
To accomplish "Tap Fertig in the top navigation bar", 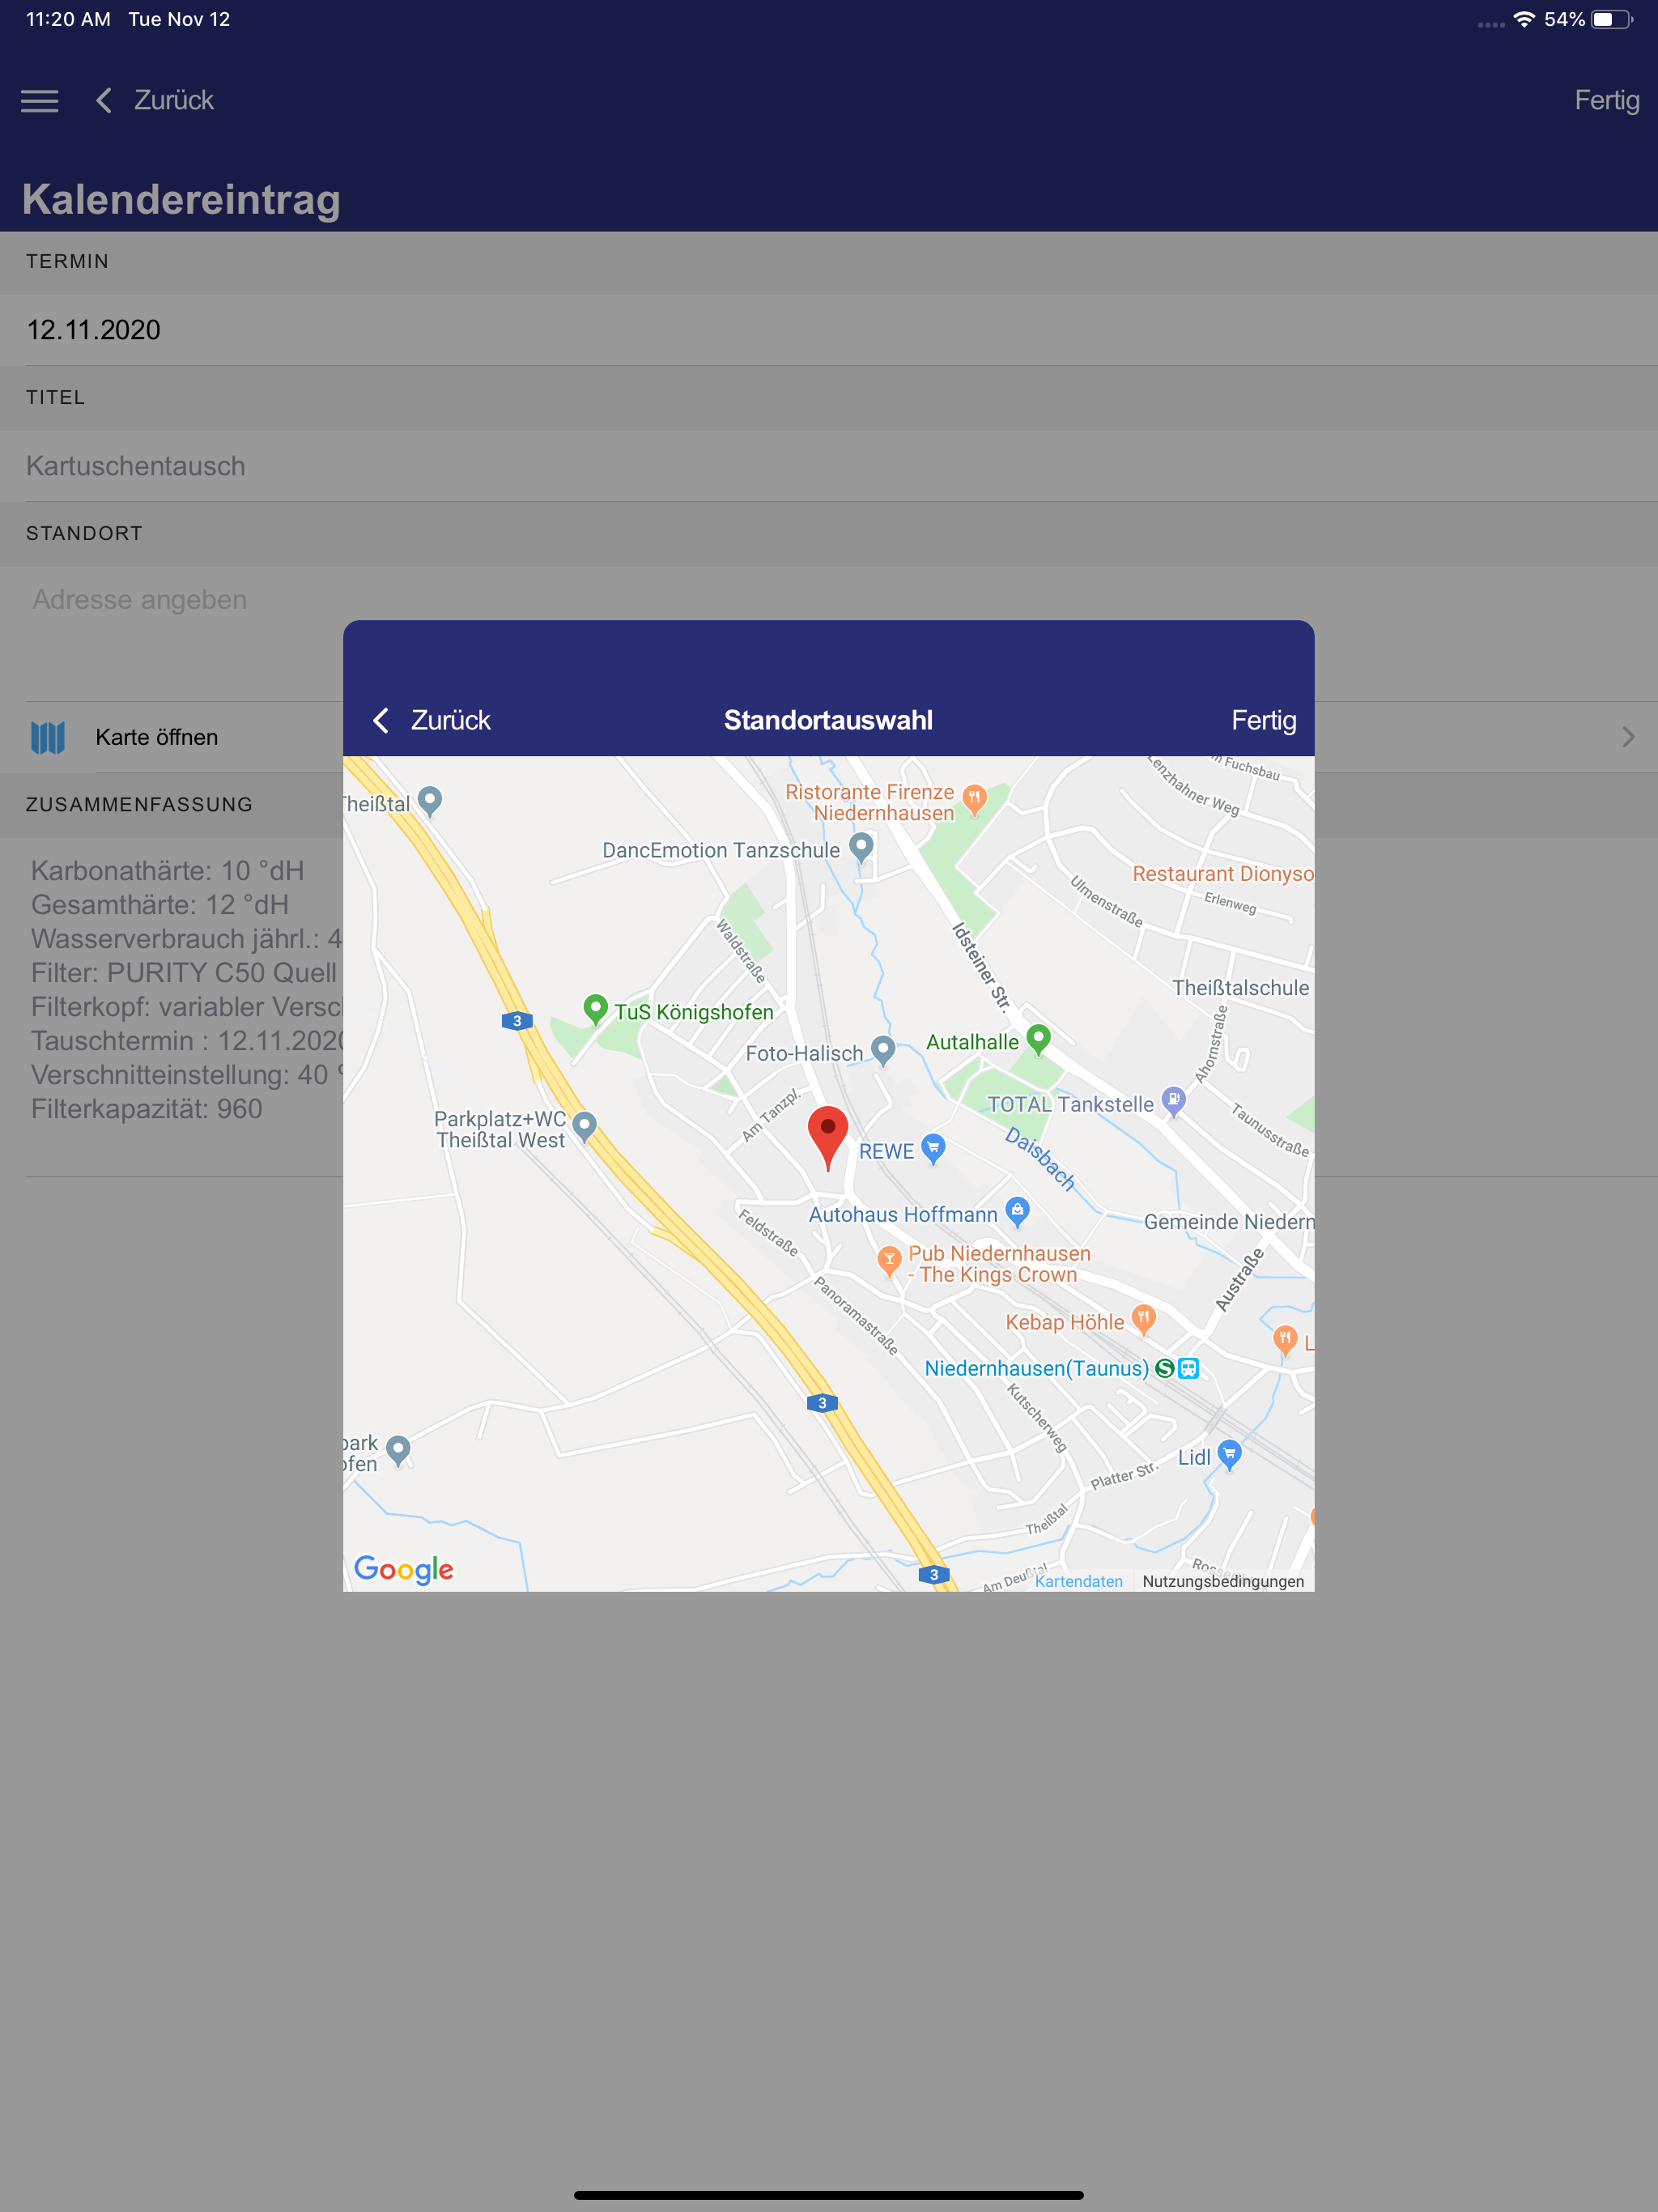I will tap(1606, 100).
